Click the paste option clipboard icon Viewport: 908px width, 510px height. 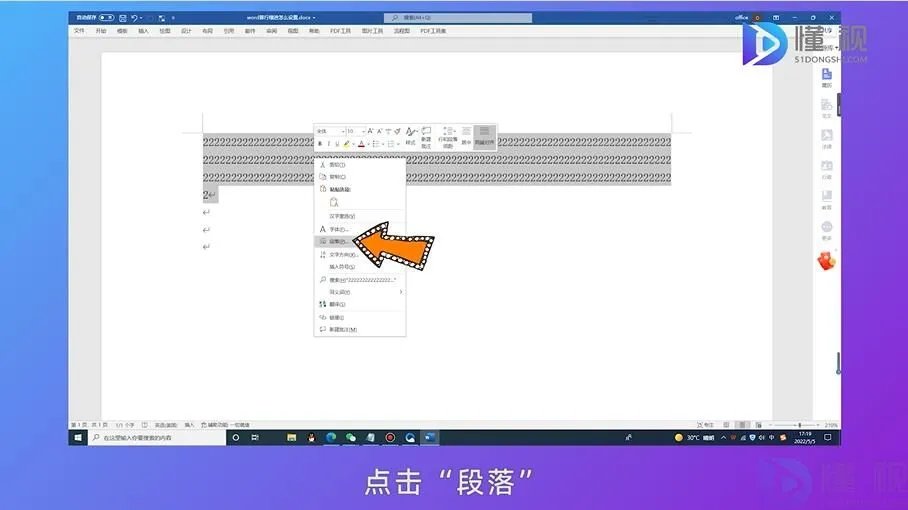click(x=334, y=202)
